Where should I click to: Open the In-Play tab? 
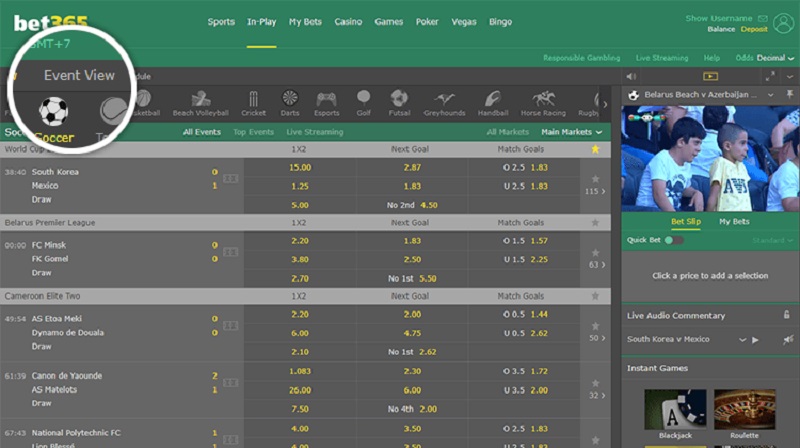261,22
